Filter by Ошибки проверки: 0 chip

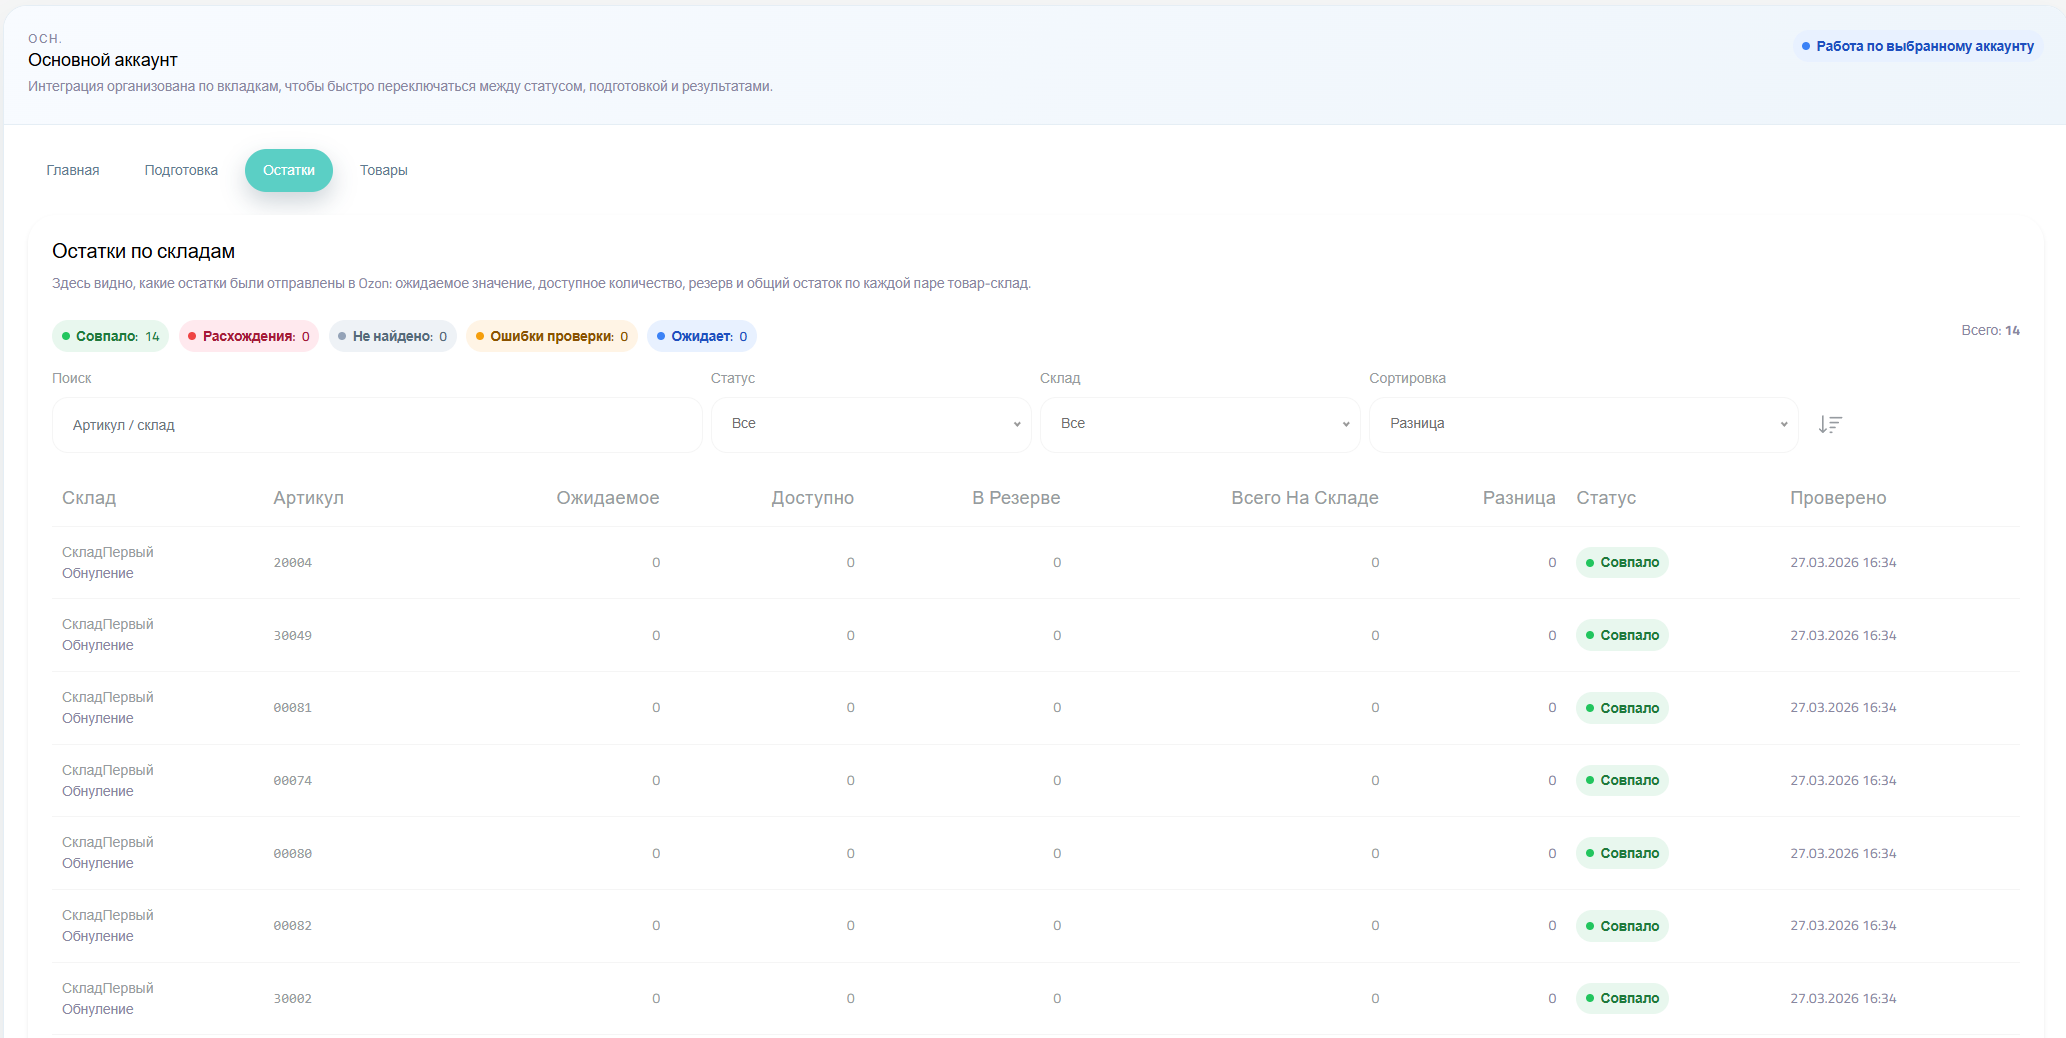coord(552,336)
